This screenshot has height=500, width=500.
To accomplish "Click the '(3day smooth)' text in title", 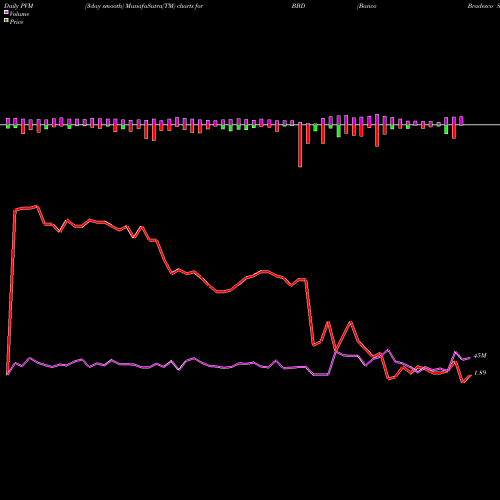I will coord(104,6).
